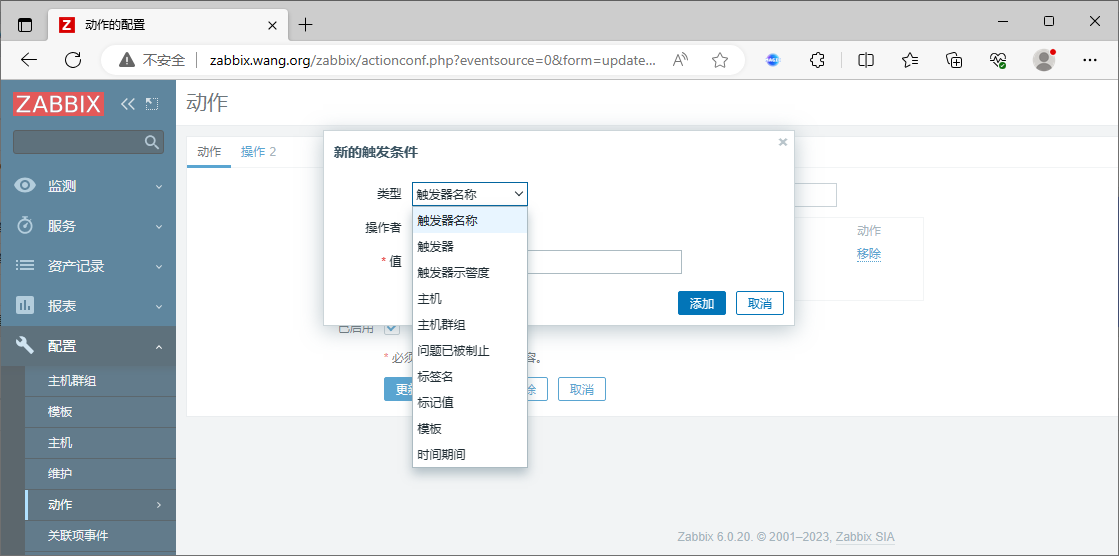The height and width of the screenshot is (556, 1119).
Task: Collapse the sidebar with double-chevron icon
Action: 128,104
